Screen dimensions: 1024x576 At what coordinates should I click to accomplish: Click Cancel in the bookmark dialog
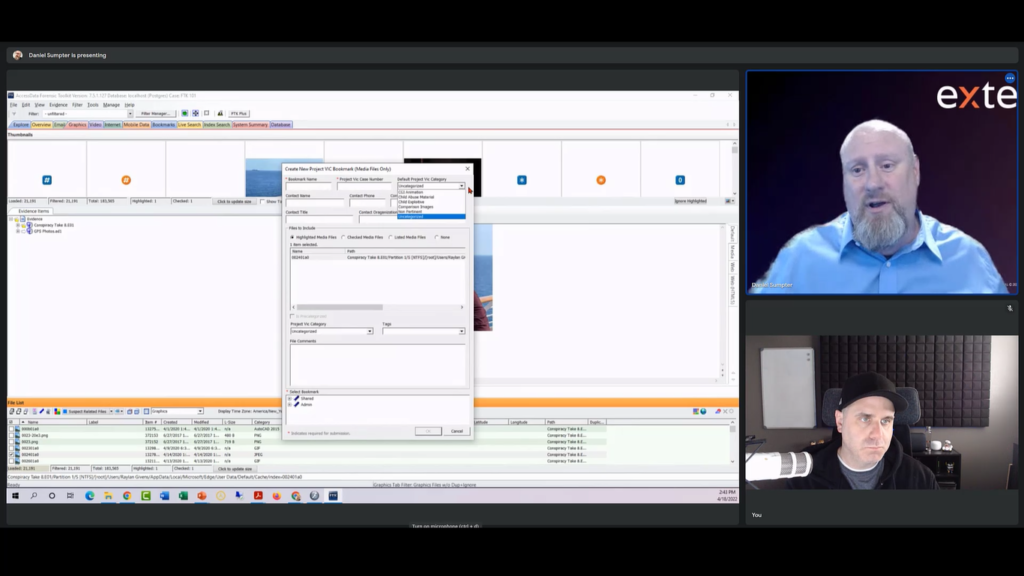tap(457, 432)
